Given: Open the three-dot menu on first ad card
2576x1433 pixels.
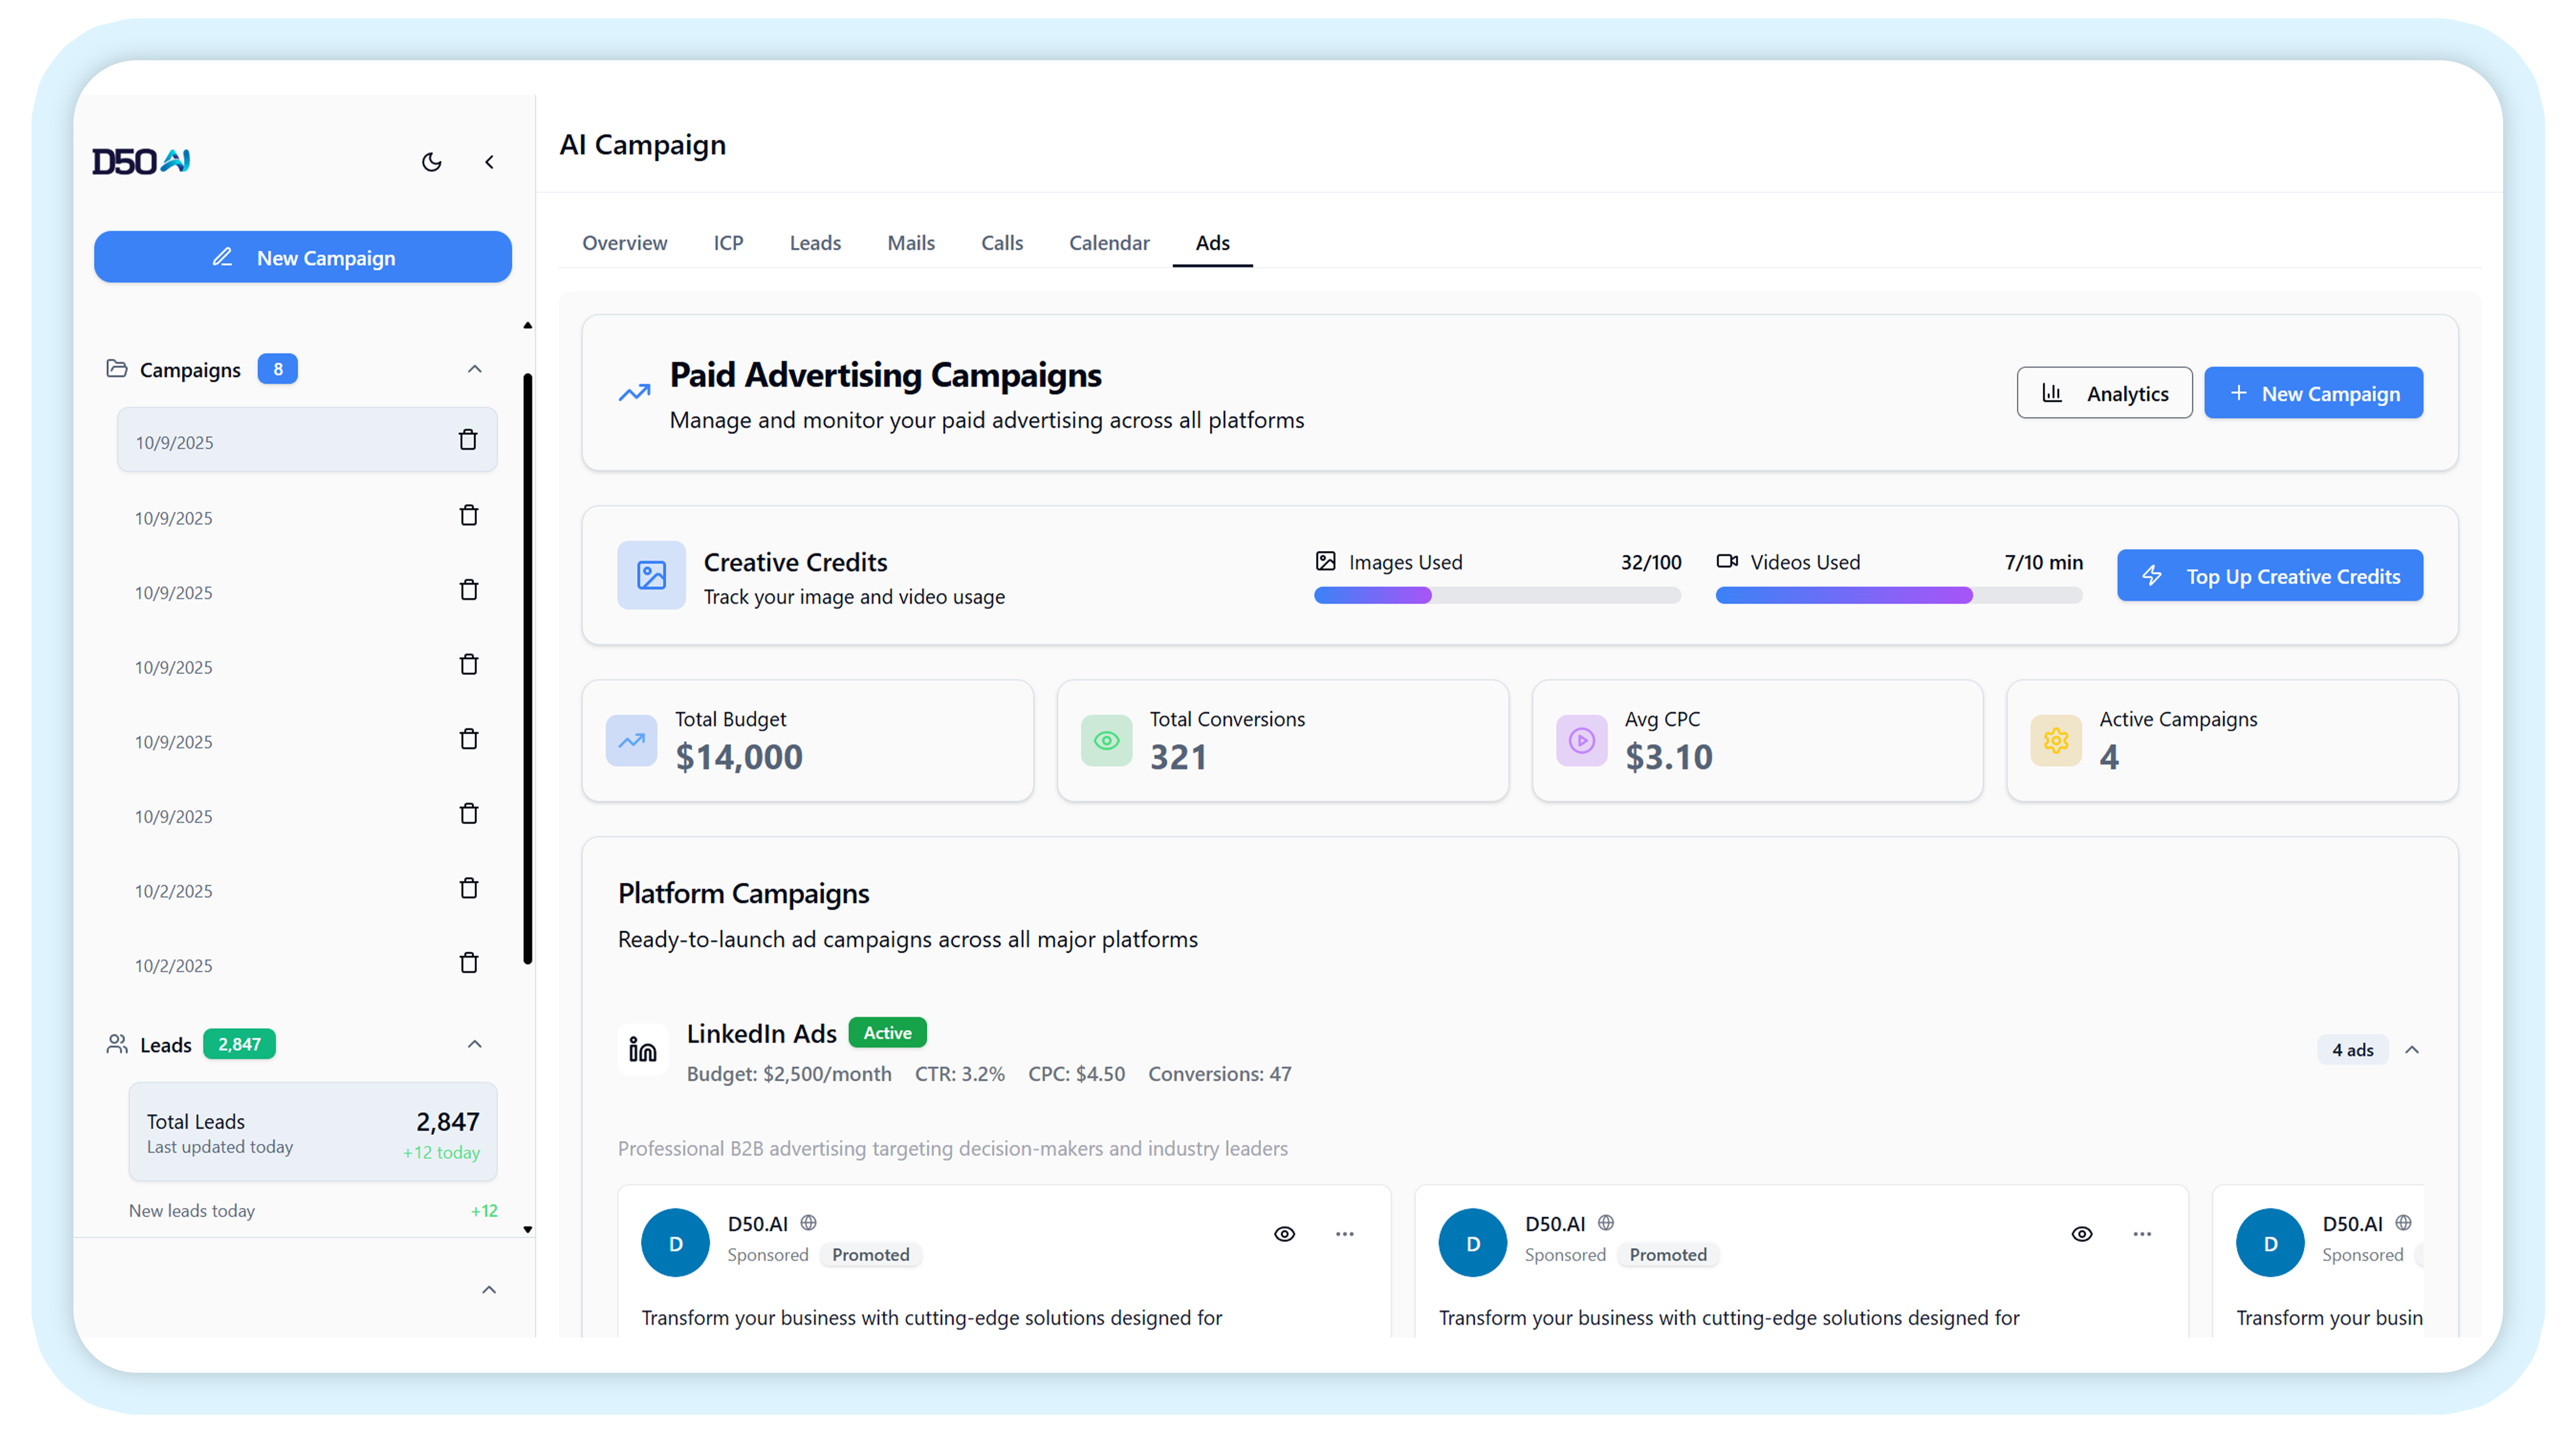Looking at the screenshot, I should tap(1344, 1234).
